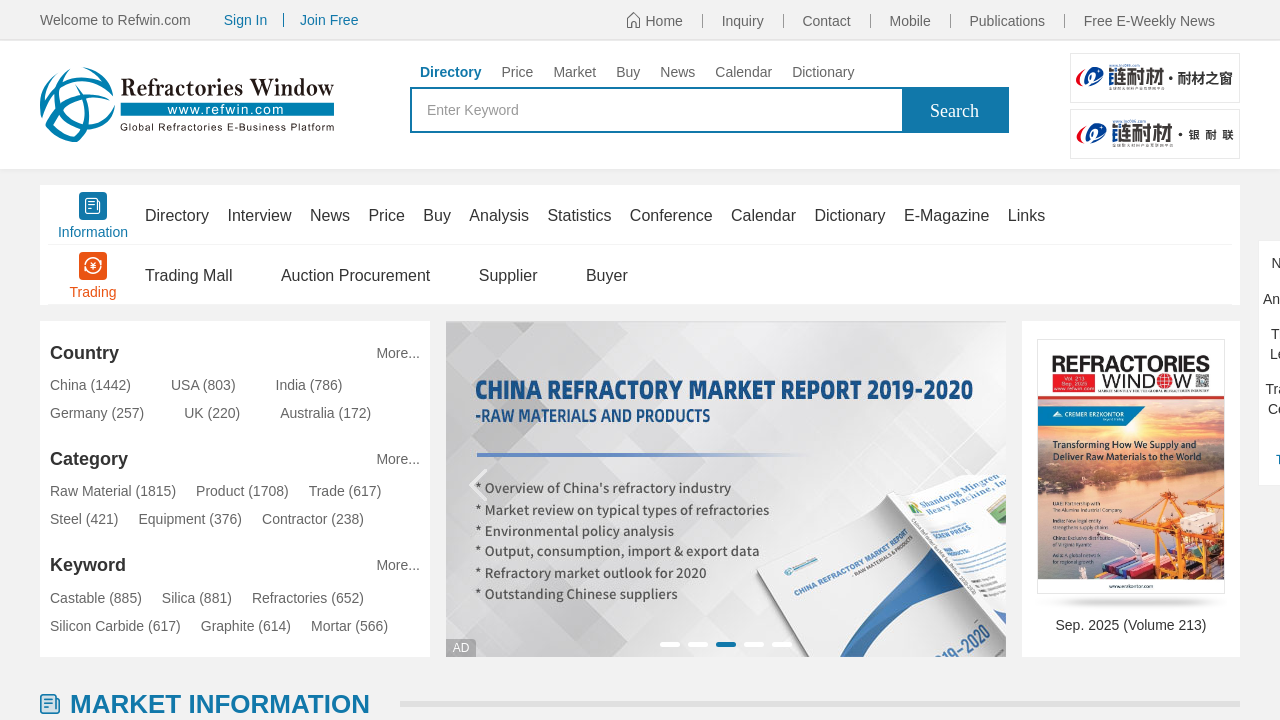Open the blue Information section icon

pyautogui.click(x=93, y=206)
